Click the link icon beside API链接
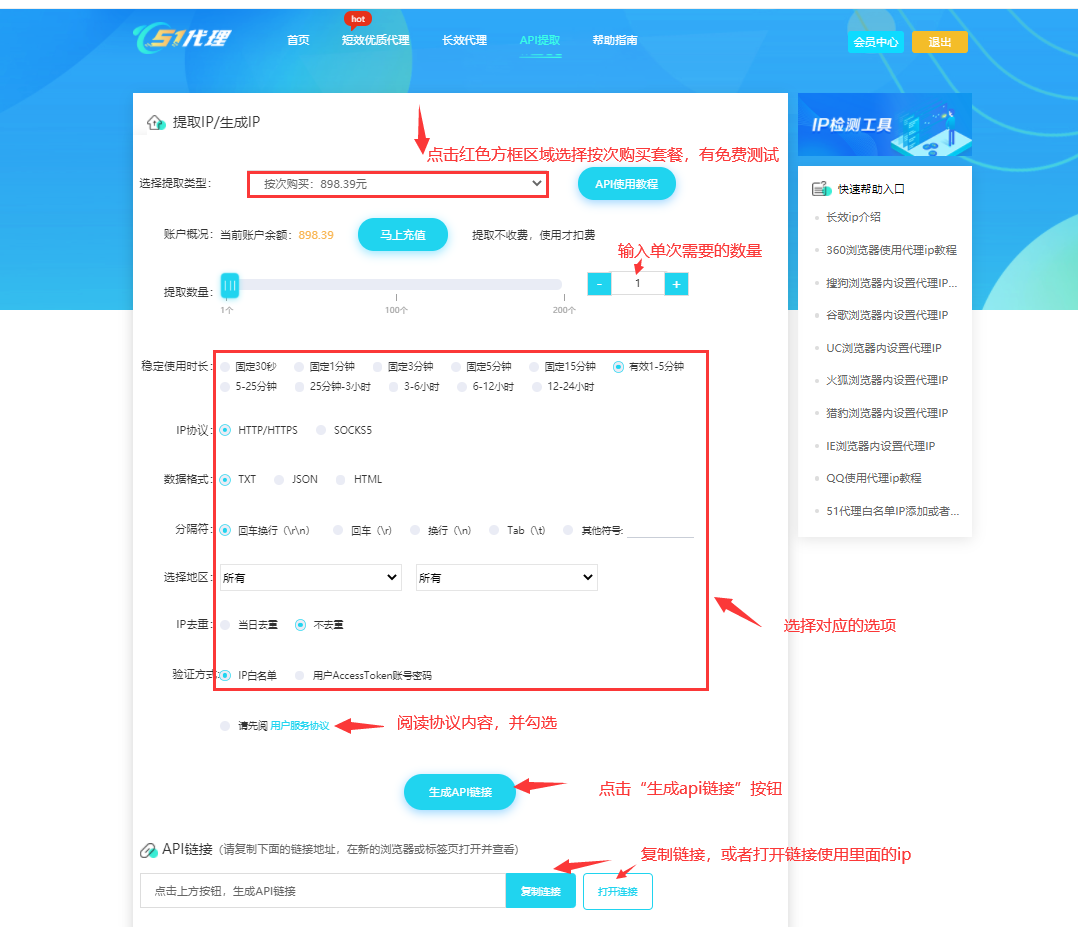Image resolution: width=1078 pixels, height=927 pixels. (148, 850)
